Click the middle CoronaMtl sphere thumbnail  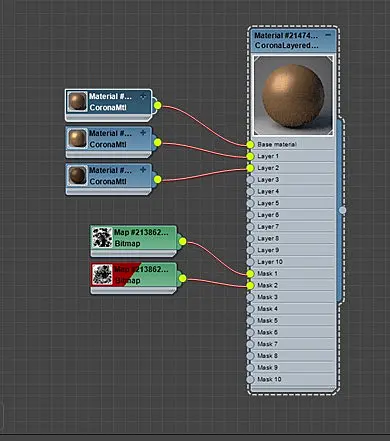click(x=77, y=139)
